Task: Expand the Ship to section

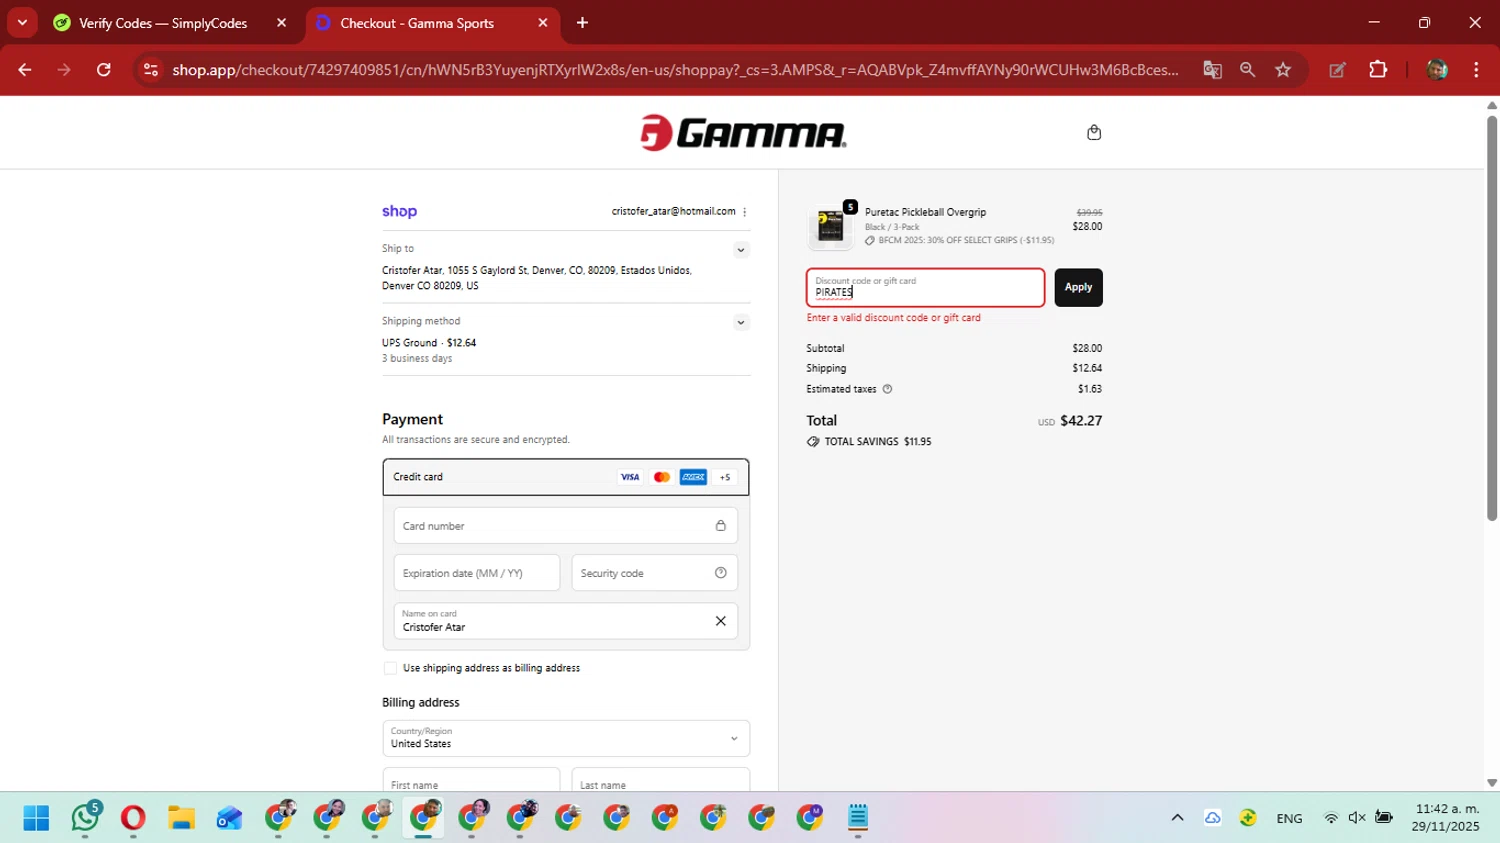Action: [x=741, y=250]
